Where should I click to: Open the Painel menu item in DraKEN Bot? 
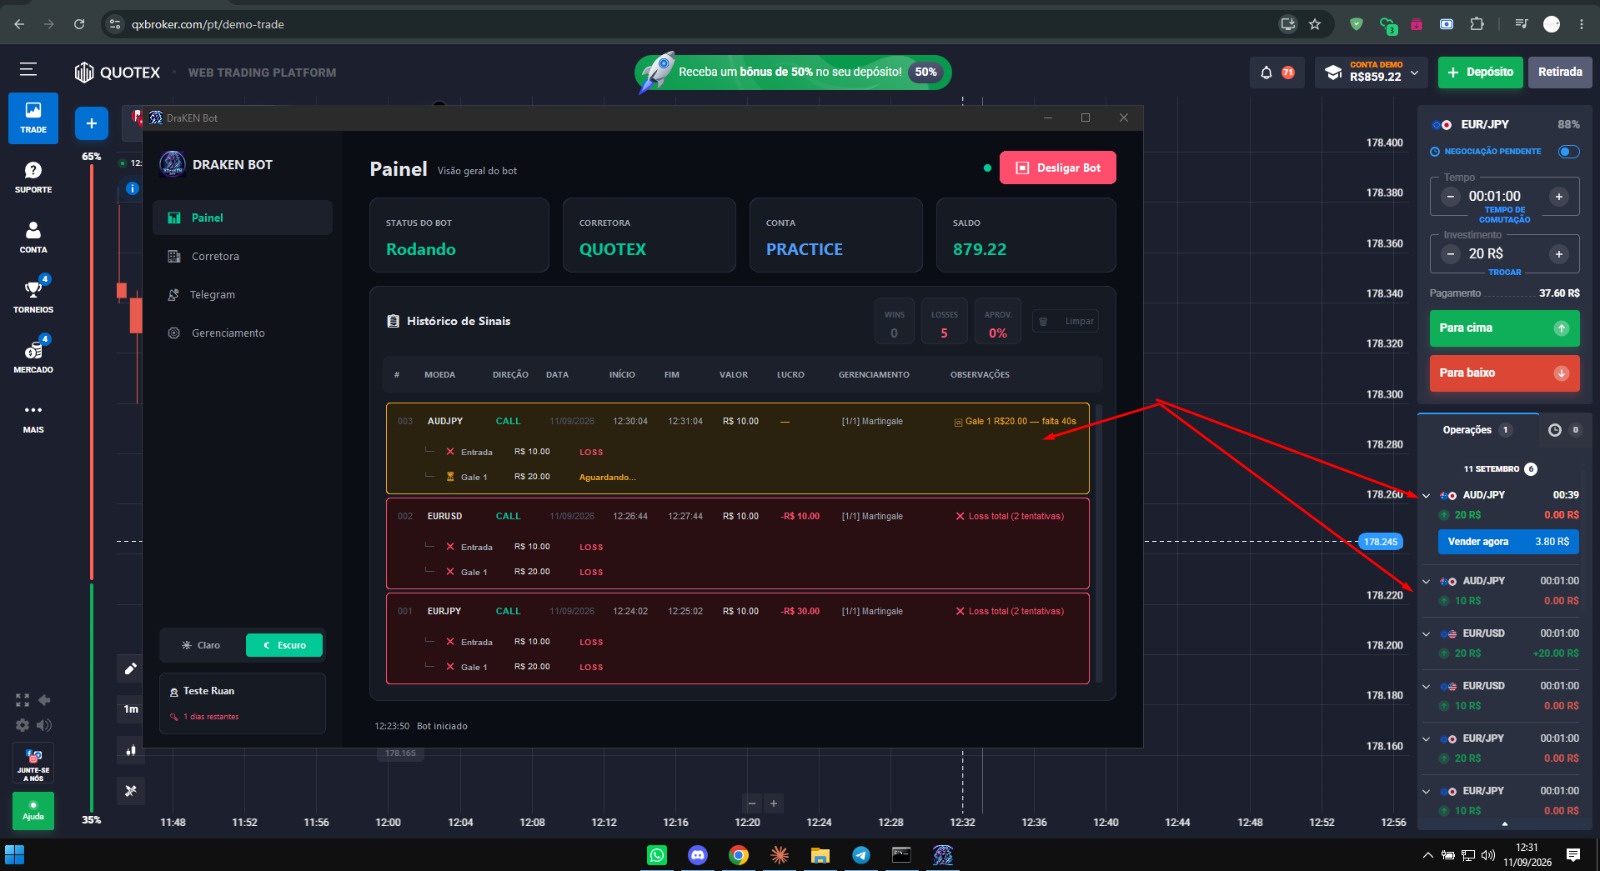pyautogui.click(x=242, y=218)
